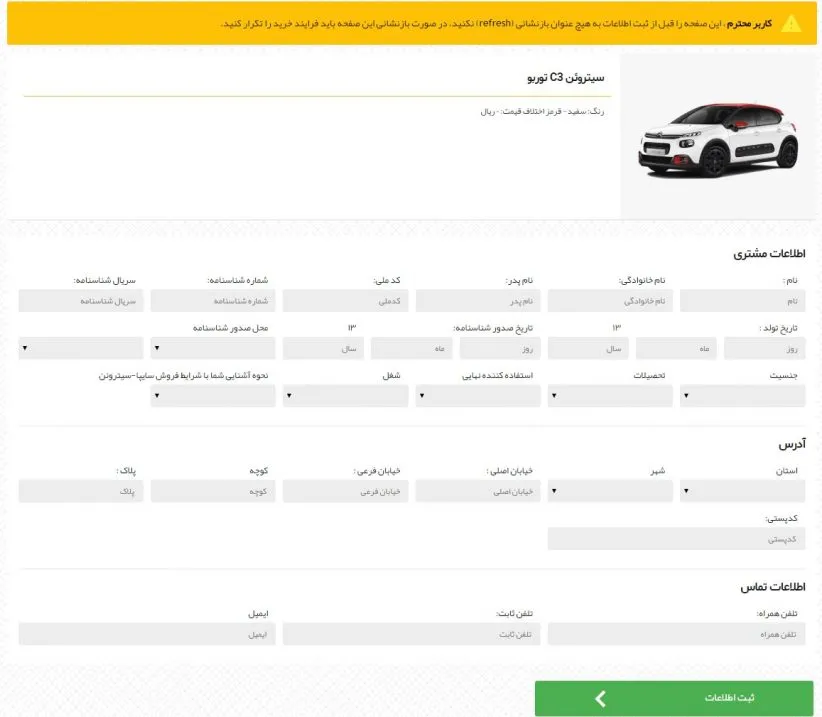Open the جنسیت (gender) dropdown
Screen dimensions: 822x717
coord(742,396)
